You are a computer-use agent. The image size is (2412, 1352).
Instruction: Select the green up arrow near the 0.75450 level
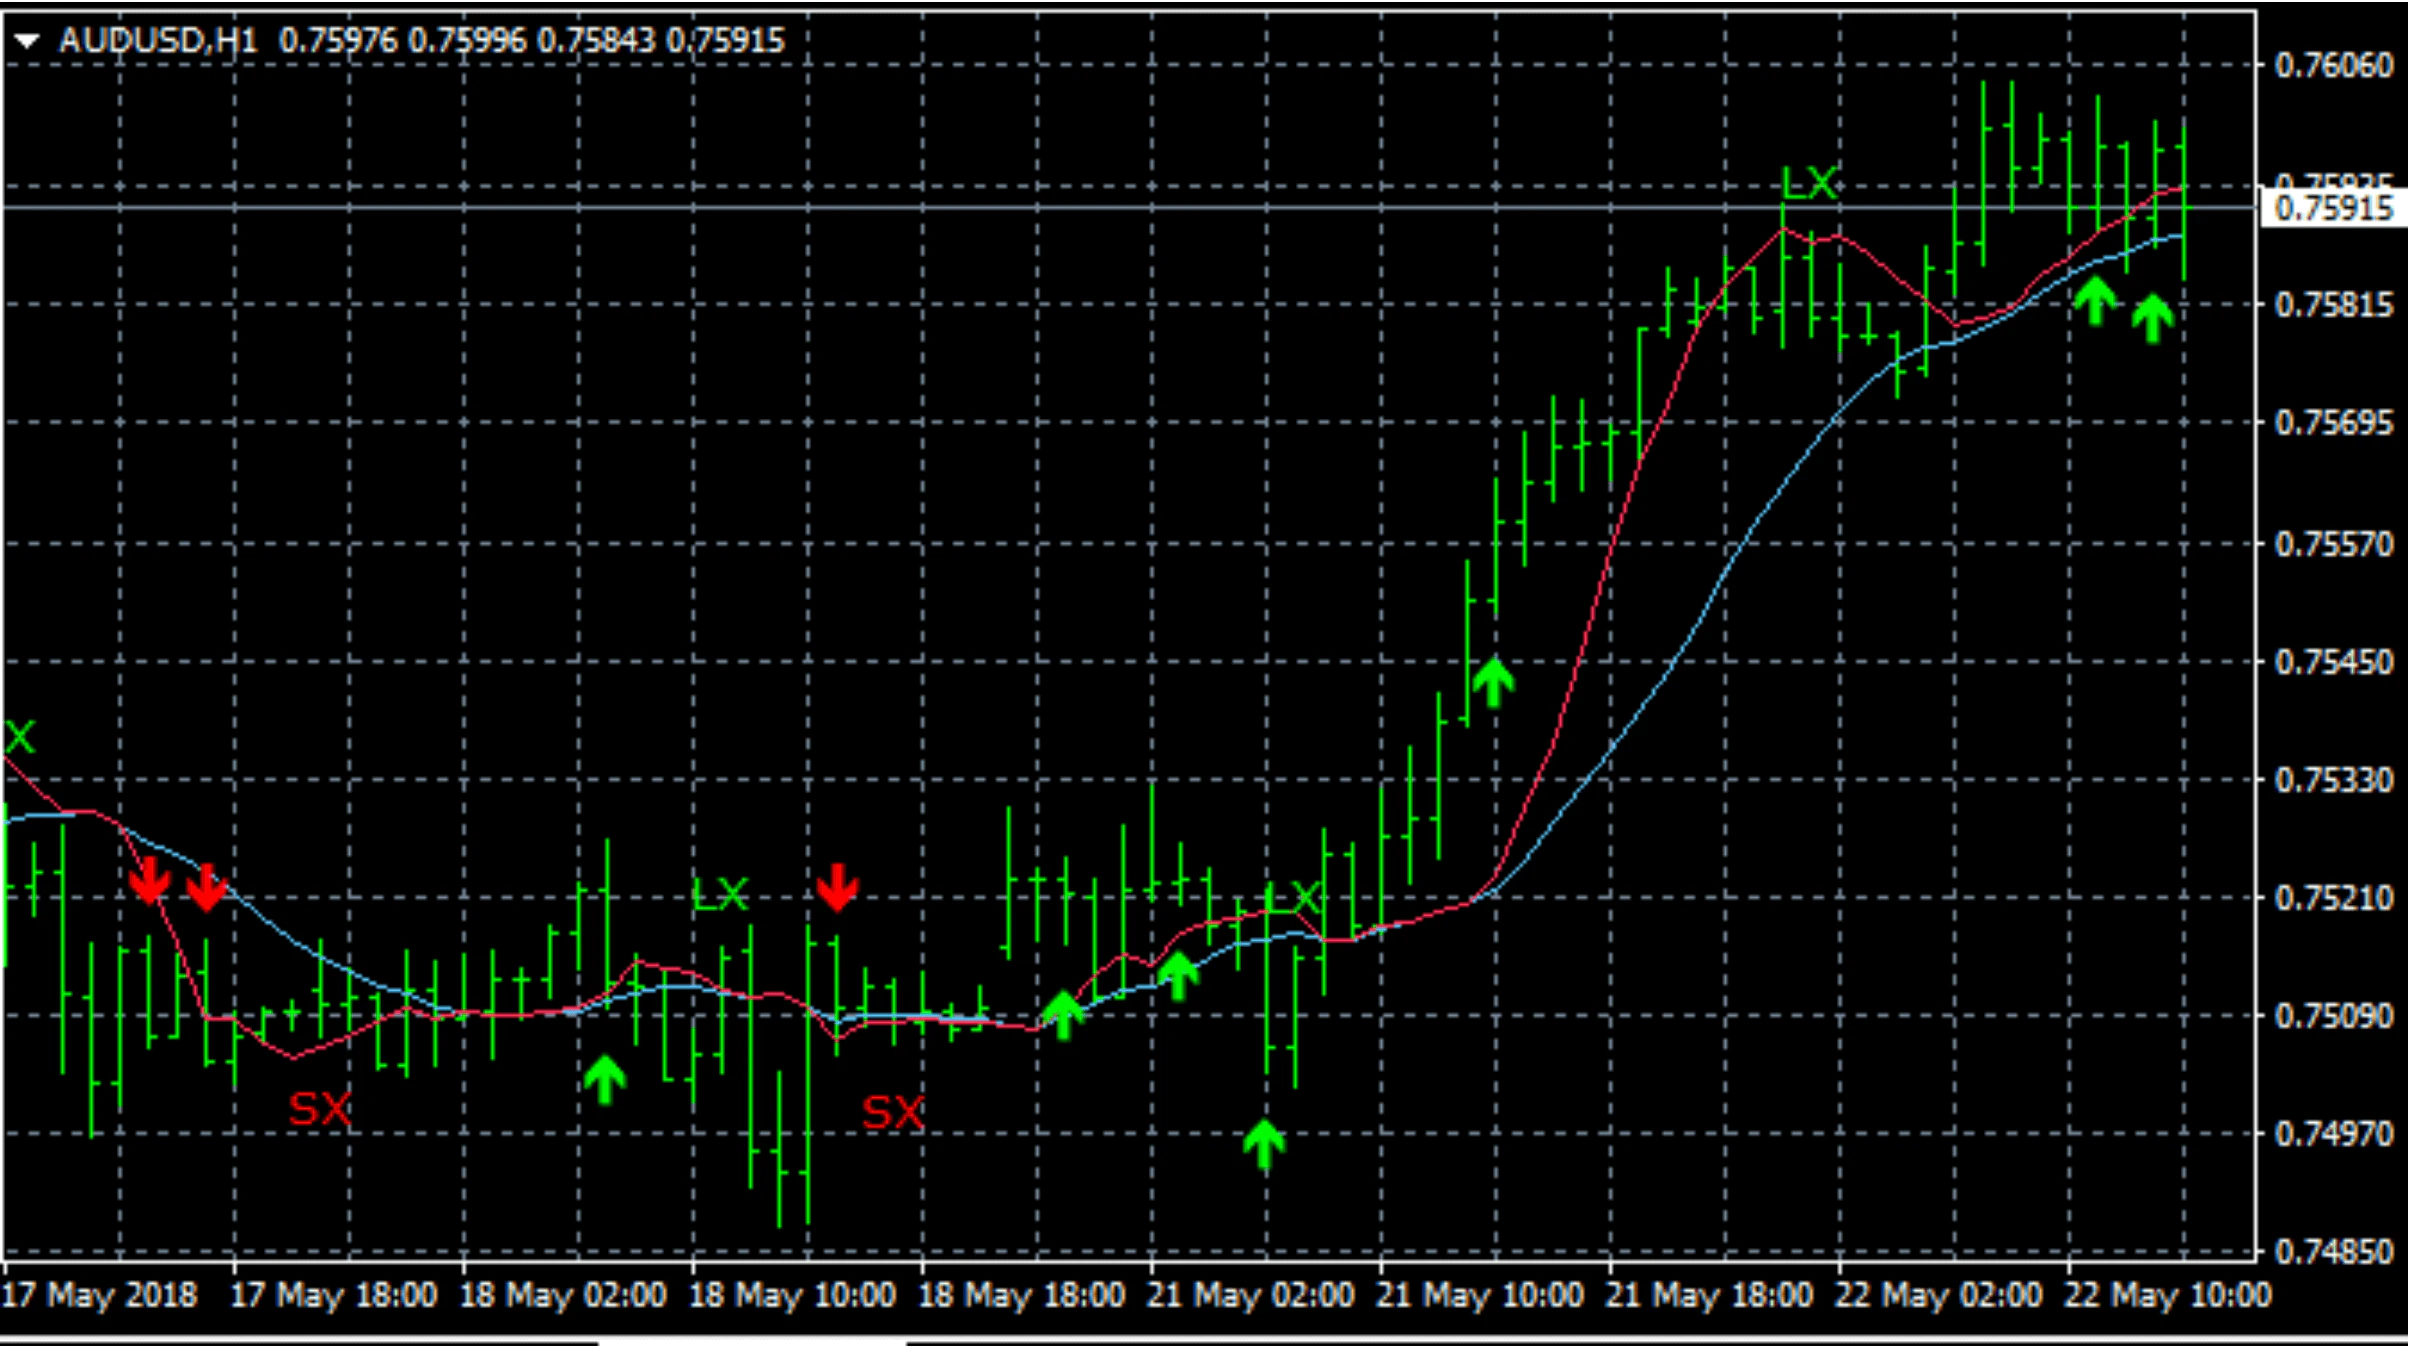[x=1493, y=682]
